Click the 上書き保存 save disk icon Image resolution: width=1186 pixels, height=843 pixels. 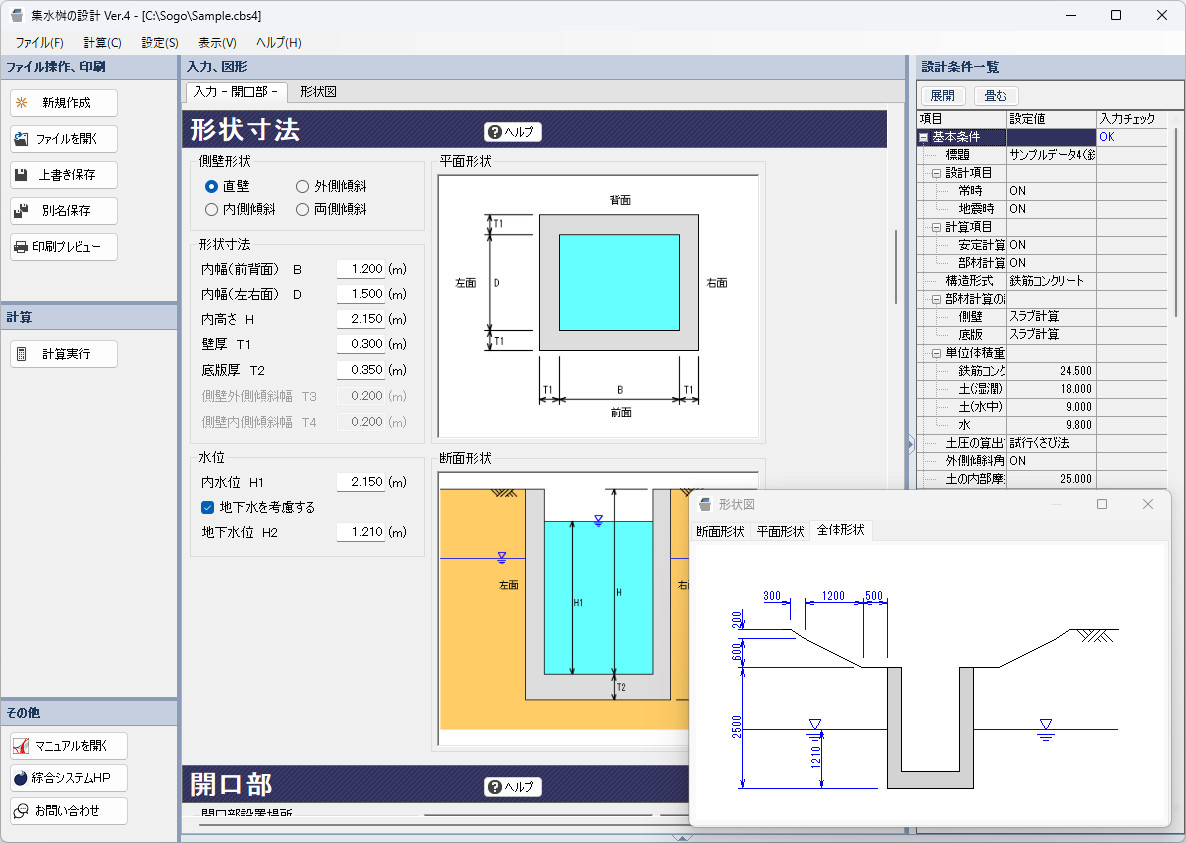(21, 175)
